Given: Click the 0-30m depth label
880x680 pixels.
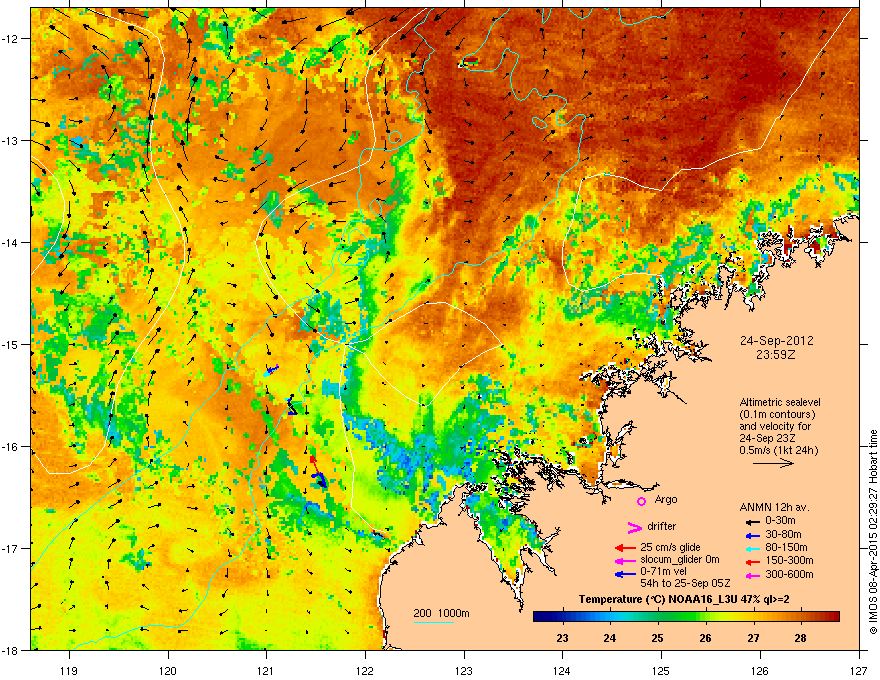Looking at the screenshot, I should [781, 521].
